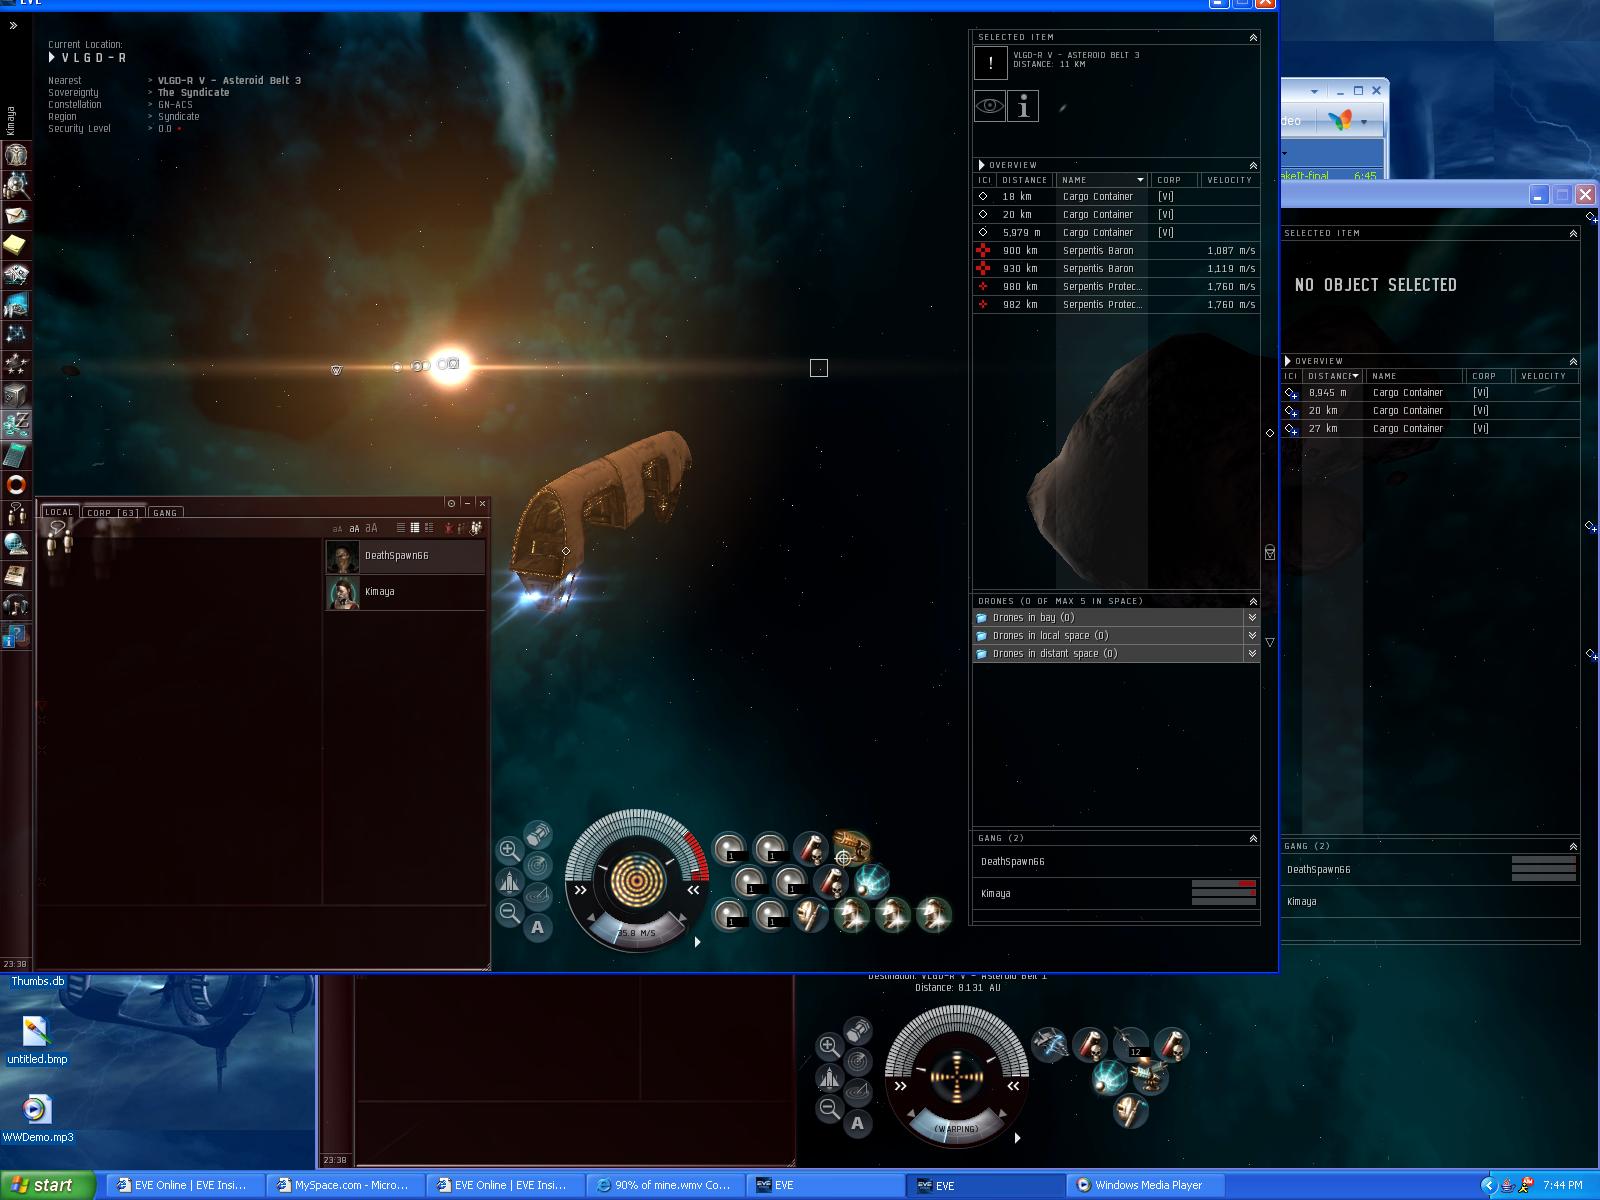Image resolution: width=1600 pixels, height=1200 pixels.
Task: Sort overview by Distance column
Action: [x=1024, y=180]
